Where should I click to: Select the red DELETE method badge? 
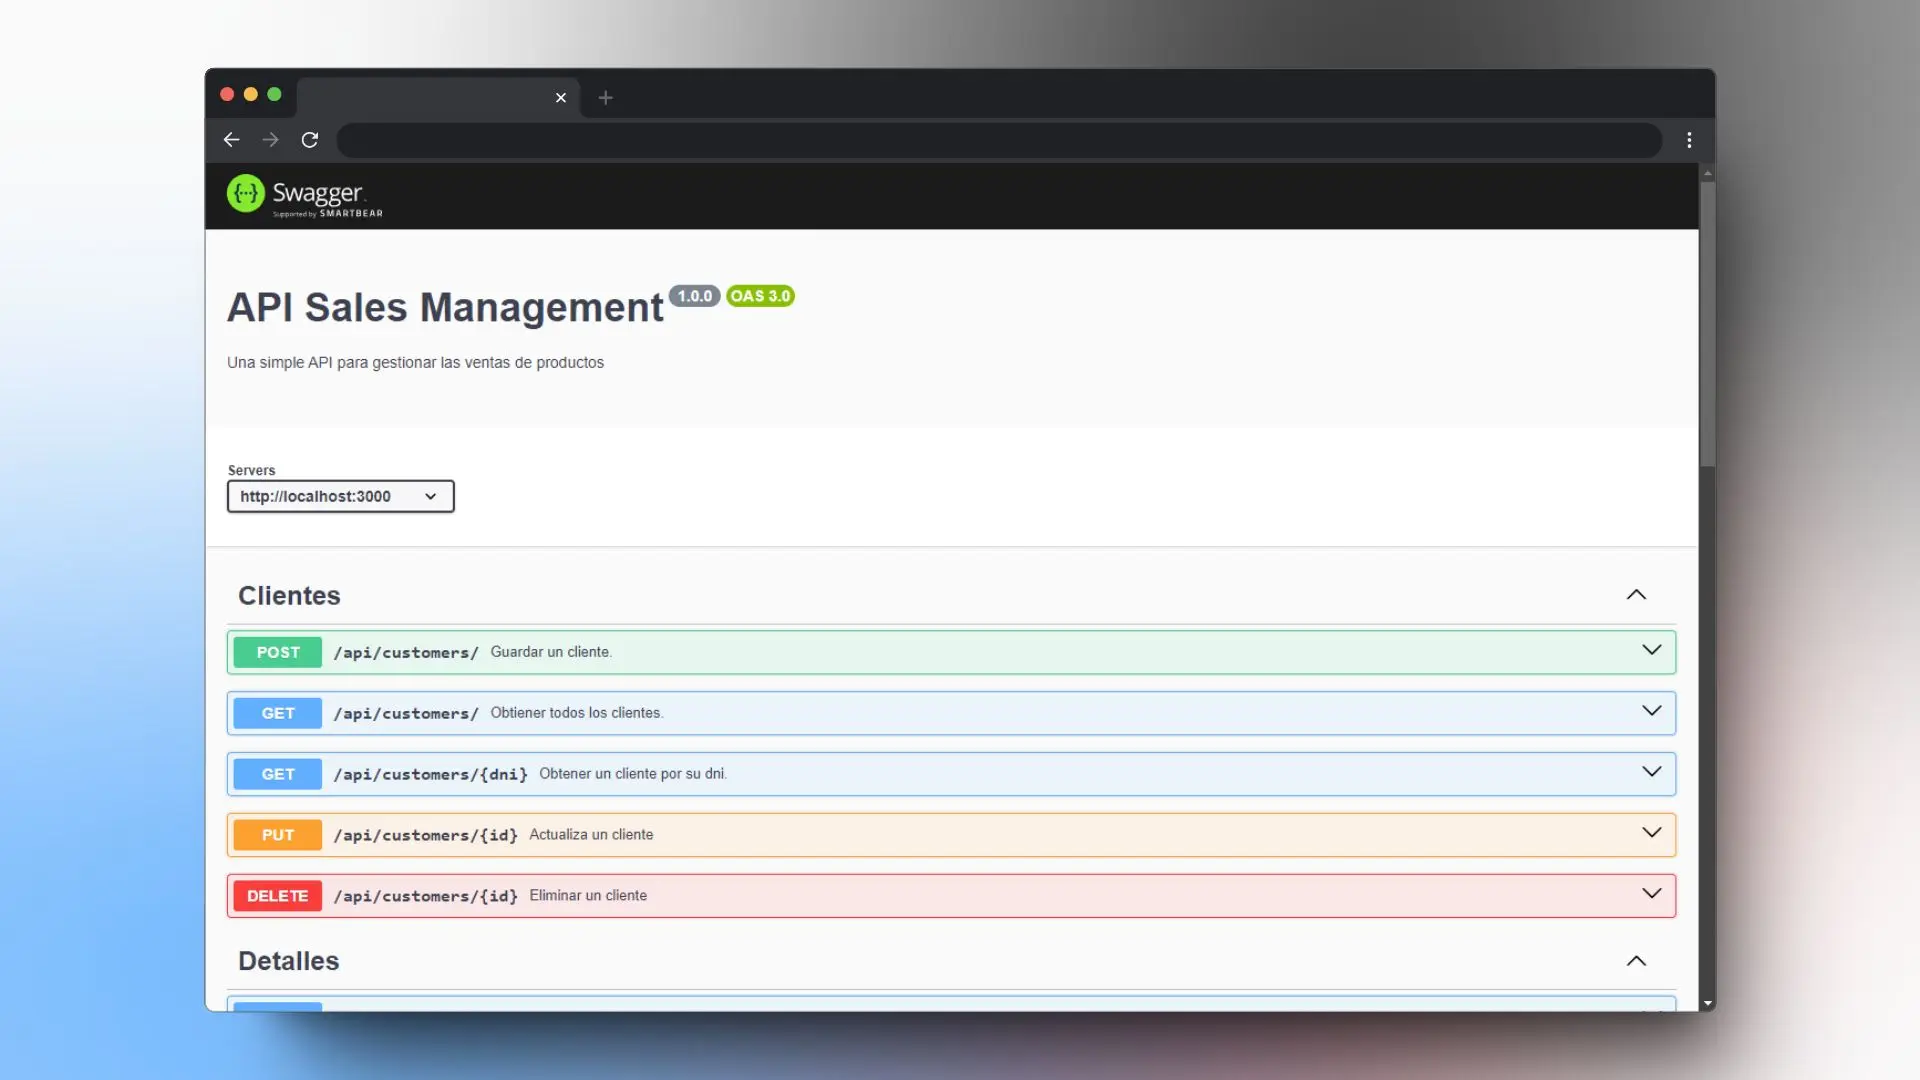coord(277,895)
